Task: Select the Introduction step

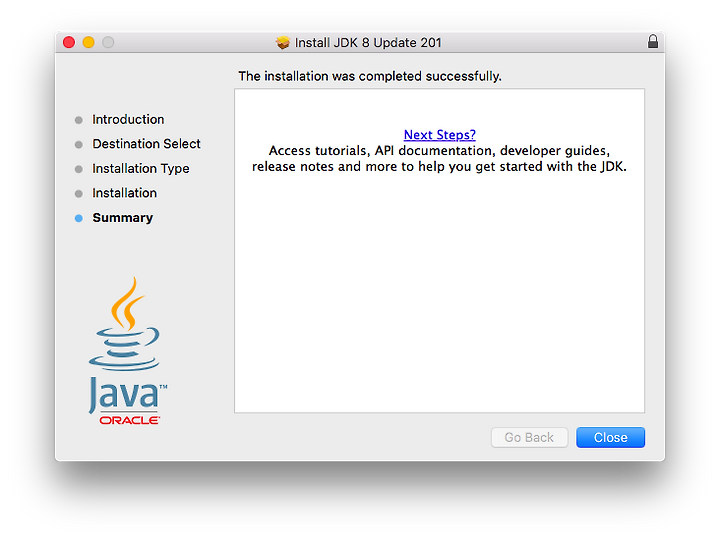Action: click(128, 119)
